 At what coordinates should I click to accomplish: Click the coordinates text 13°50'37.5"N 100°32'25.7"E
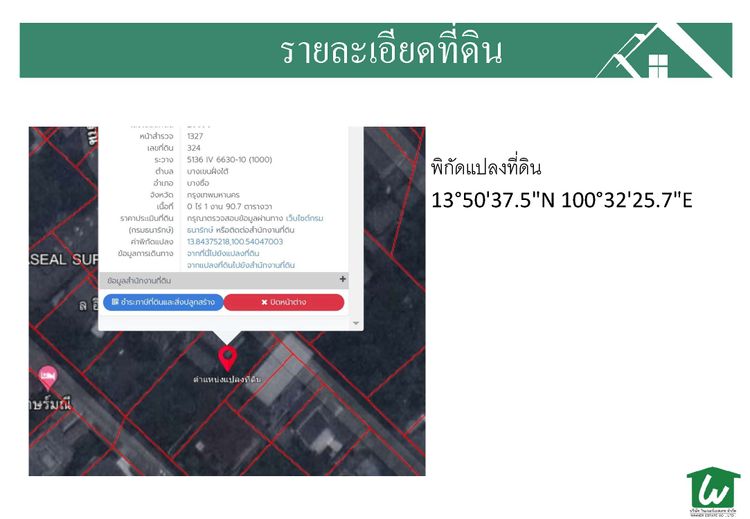(x=561, y=200)
